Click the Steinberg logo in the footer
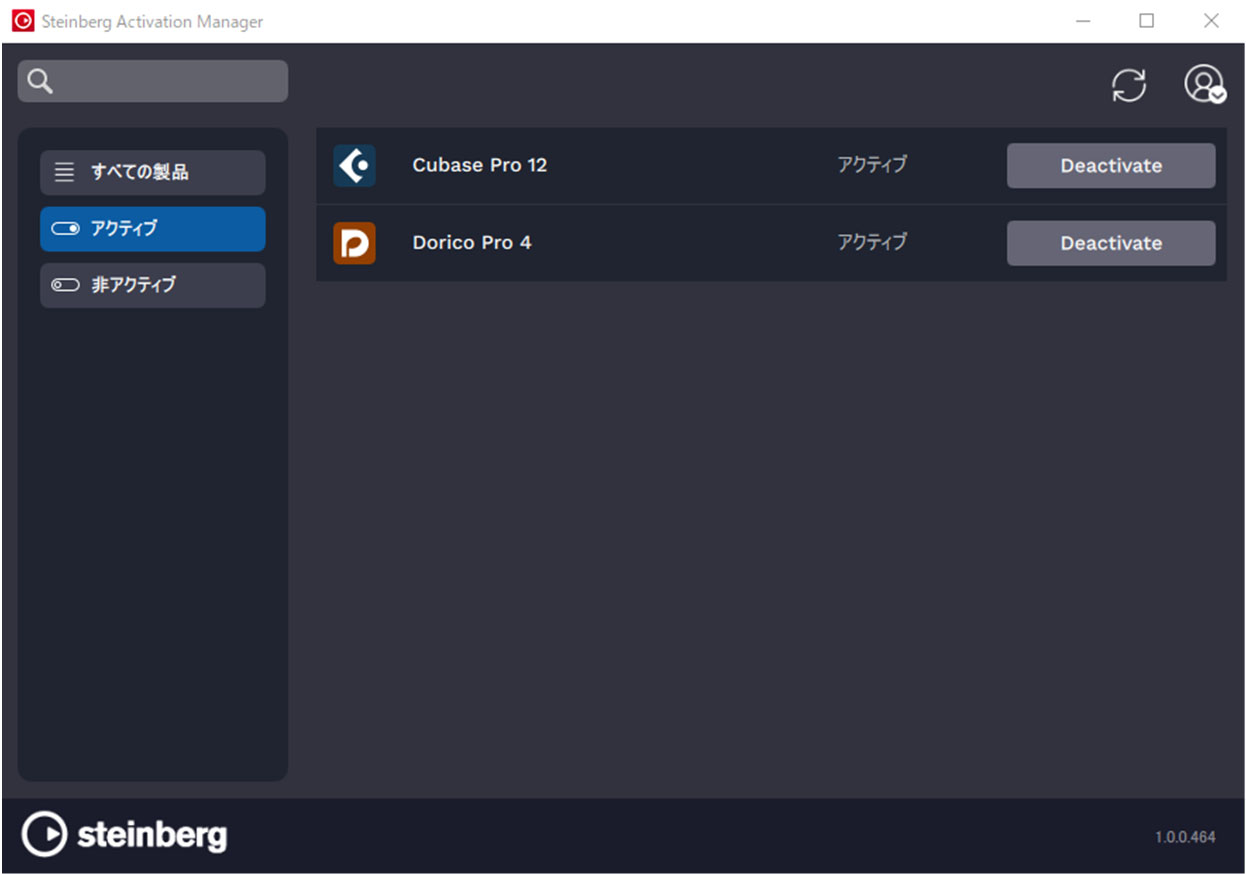 (x=124, y=835)
